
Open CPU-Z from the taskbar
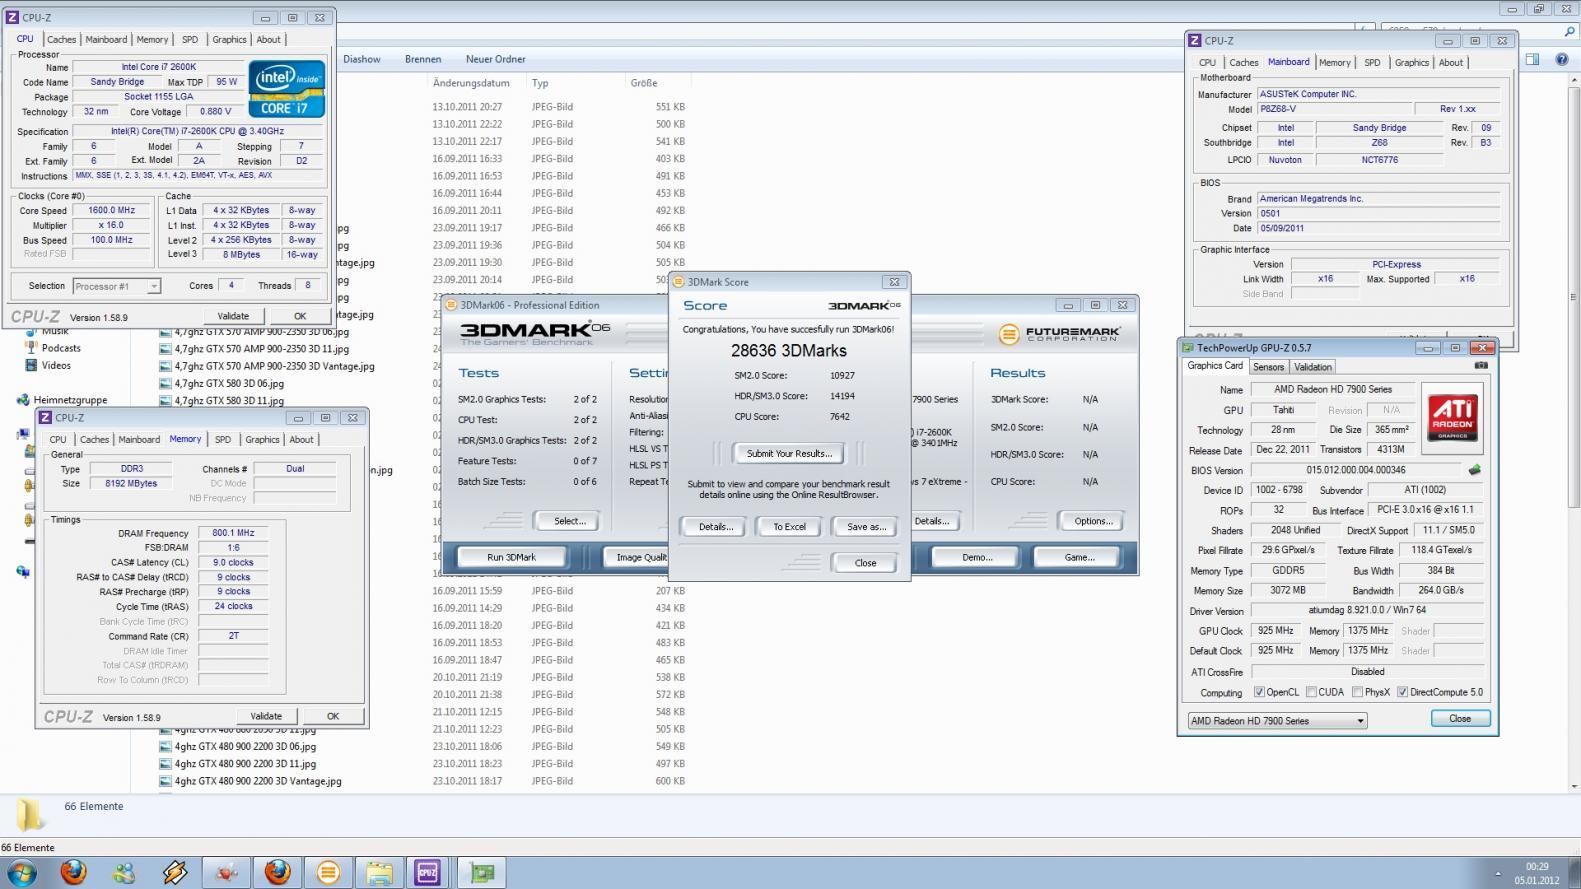point(428,872)
